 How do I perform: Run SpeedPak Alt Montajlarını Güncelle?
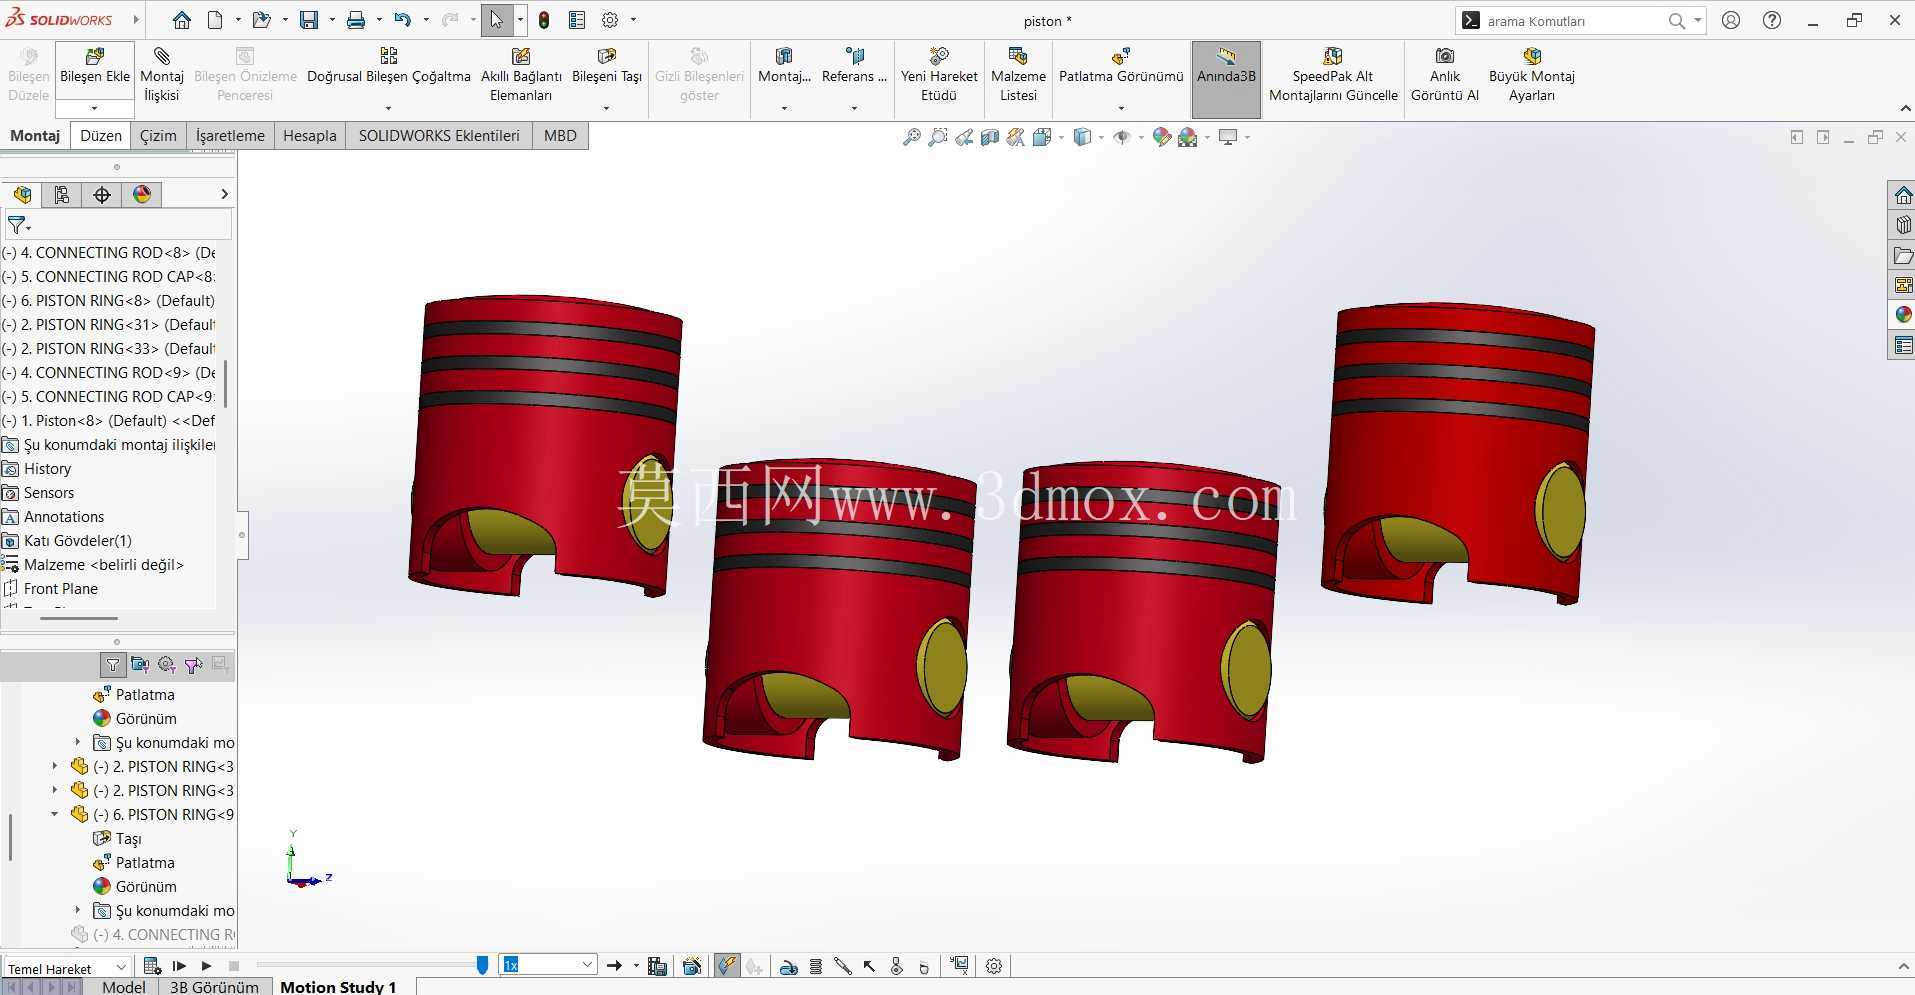click(x=1333, y=73)
